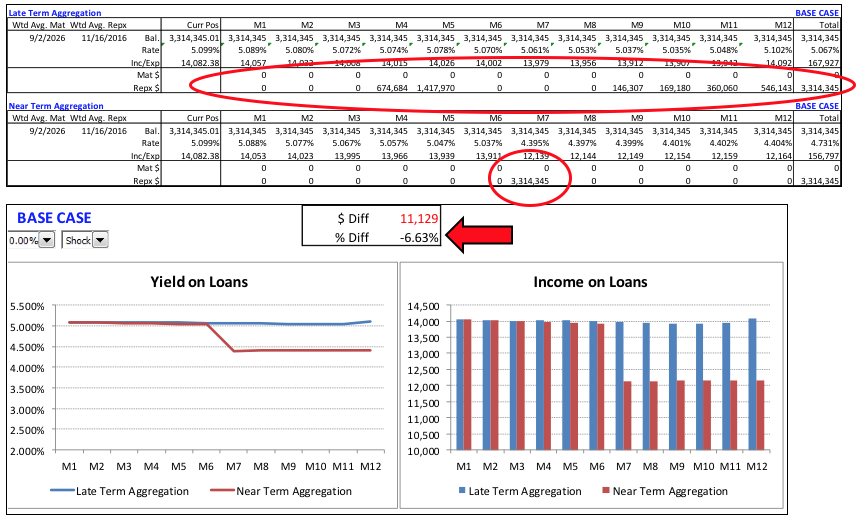Select Near Term M1 rate 5.088%
This screenshot has height=523, width=860.
(252, 143)
